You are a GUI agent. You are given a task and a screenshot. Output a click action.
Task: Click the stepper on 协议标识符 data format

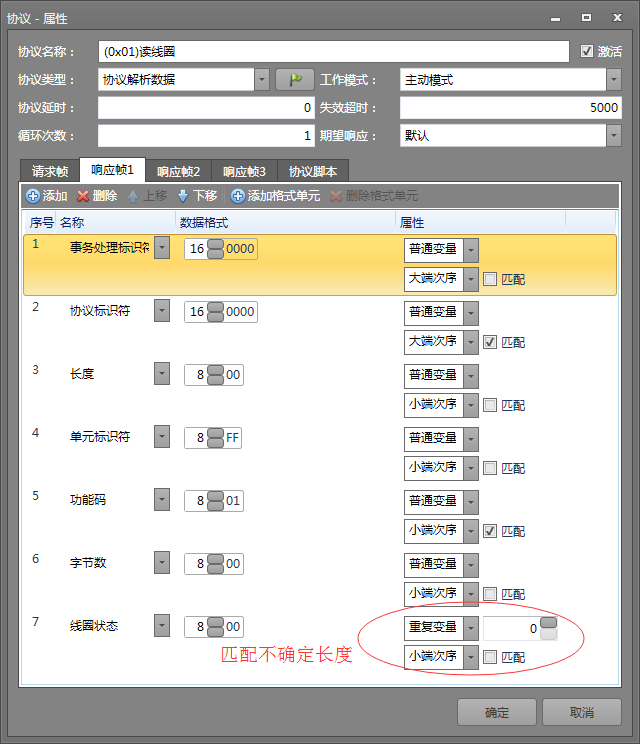click(x=215, y=312)
